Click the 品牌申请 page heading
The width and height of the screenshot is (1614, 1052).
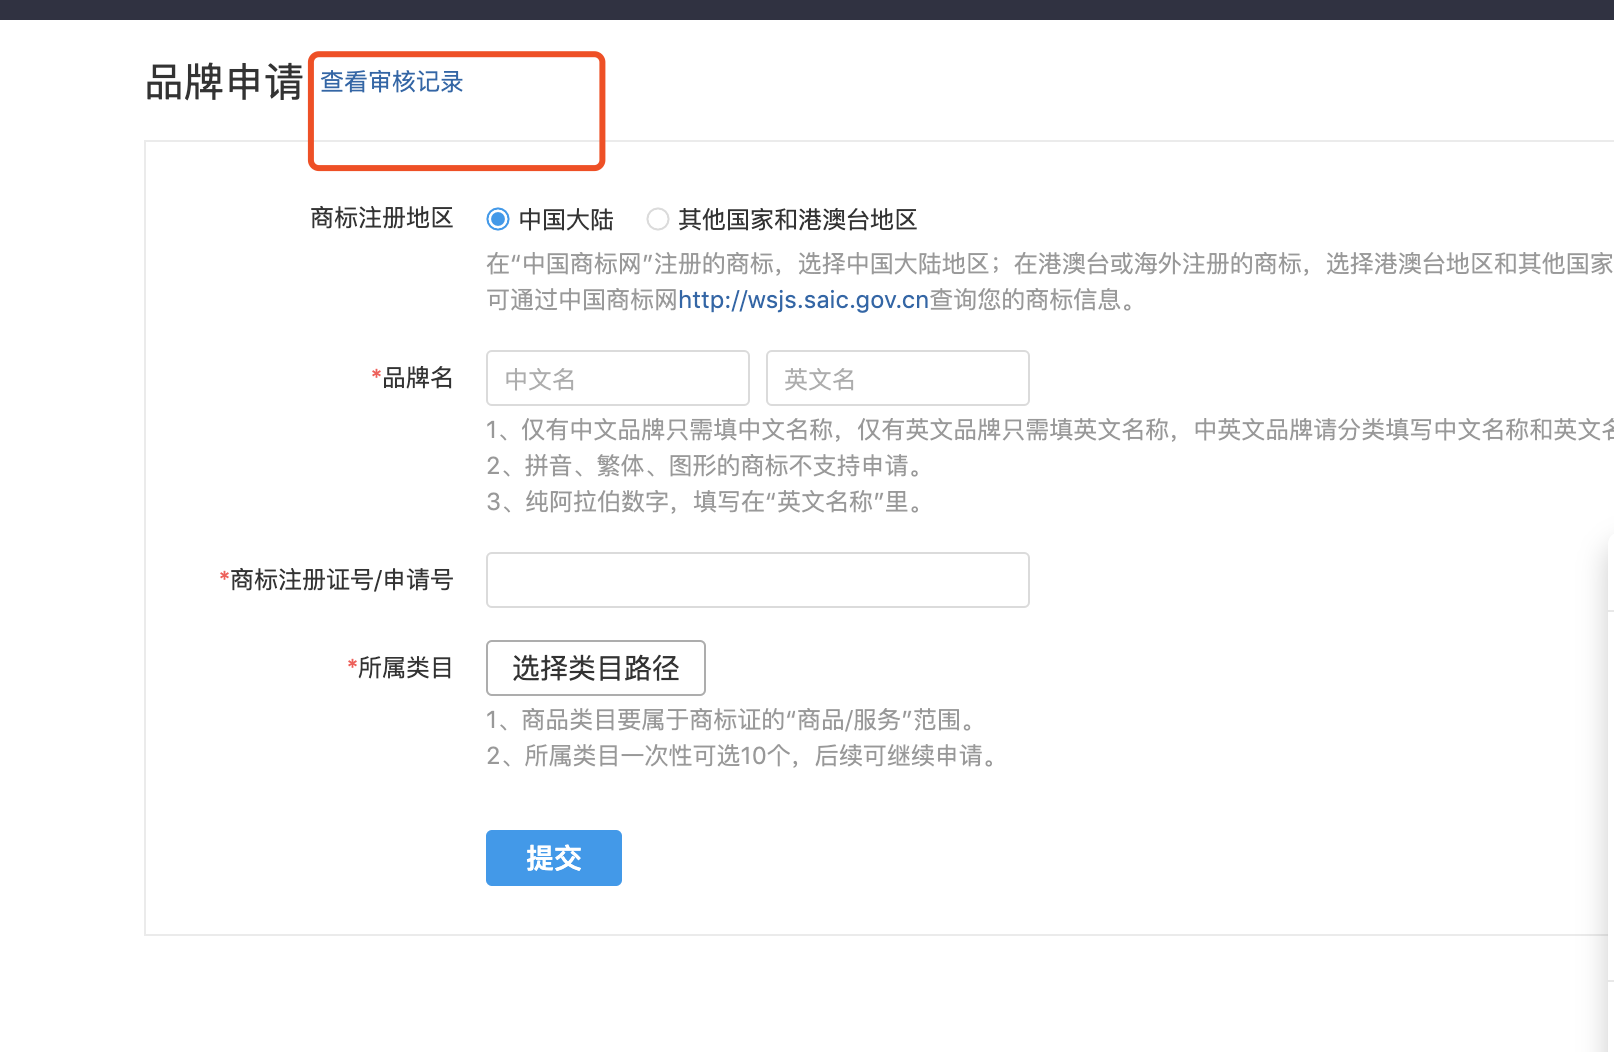(224, 82)
